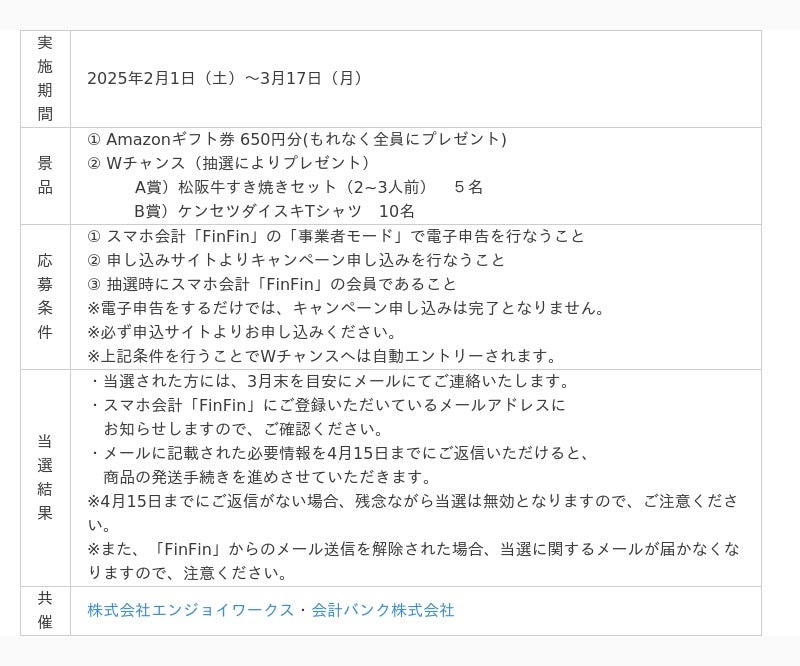Click the 実施期間 row header cell
Viewport: 800px width, 666px height.
pos(45,78)
